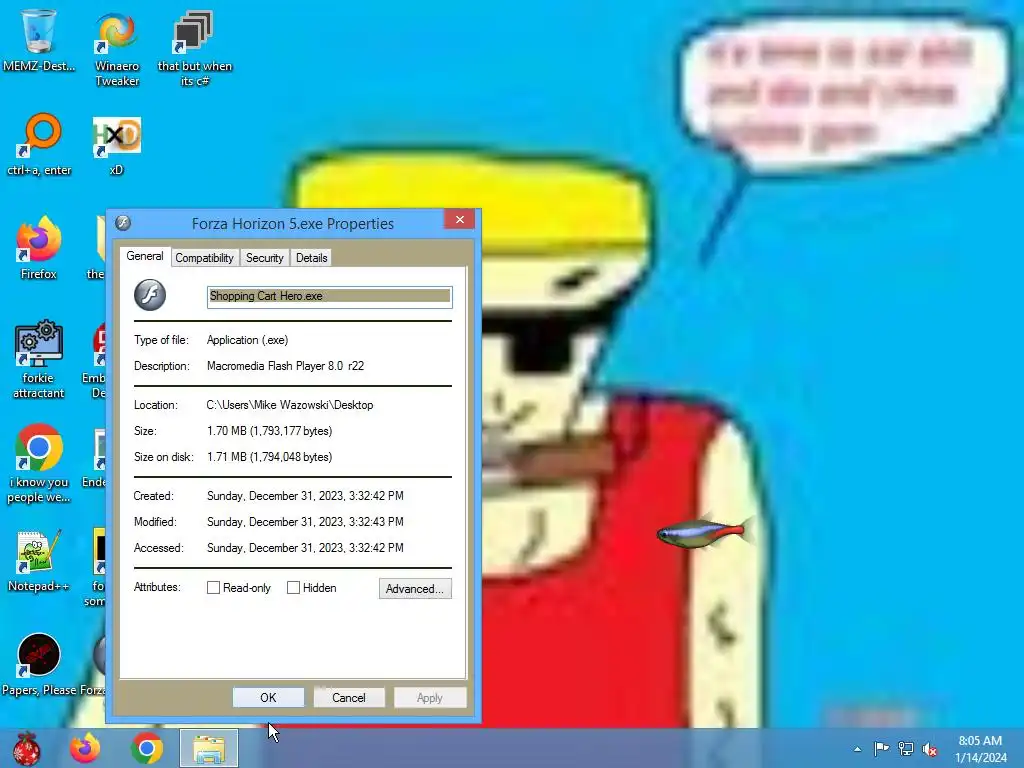
Task: Toggle the Hidden attribute checkbox
Action: (293, 588)
